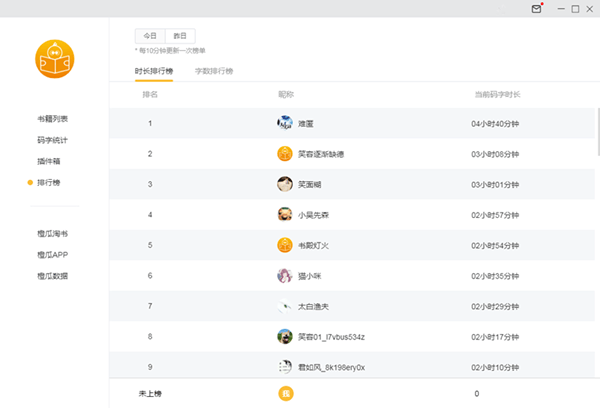600x408 pixels.
Task: Select the 时长排行榜 tab
Action: [x=154, y=71]
